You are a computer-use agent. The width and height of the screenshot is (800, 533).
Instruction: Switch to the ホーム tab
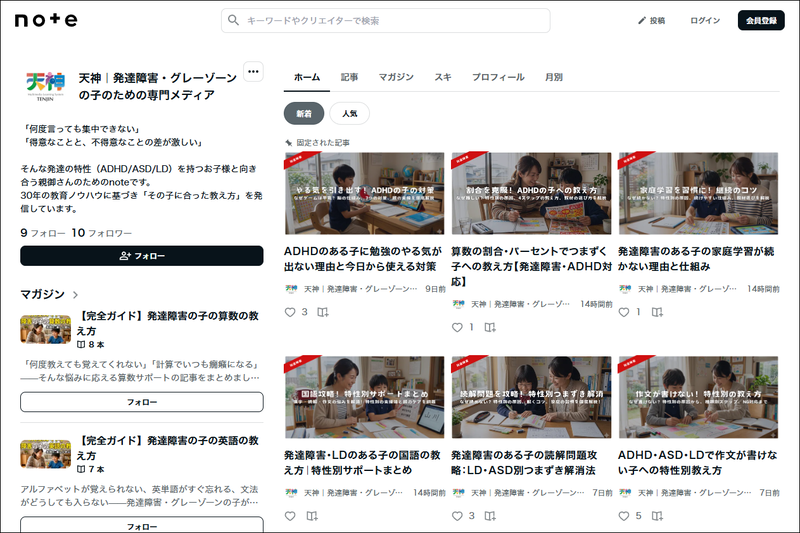point(307,77)
